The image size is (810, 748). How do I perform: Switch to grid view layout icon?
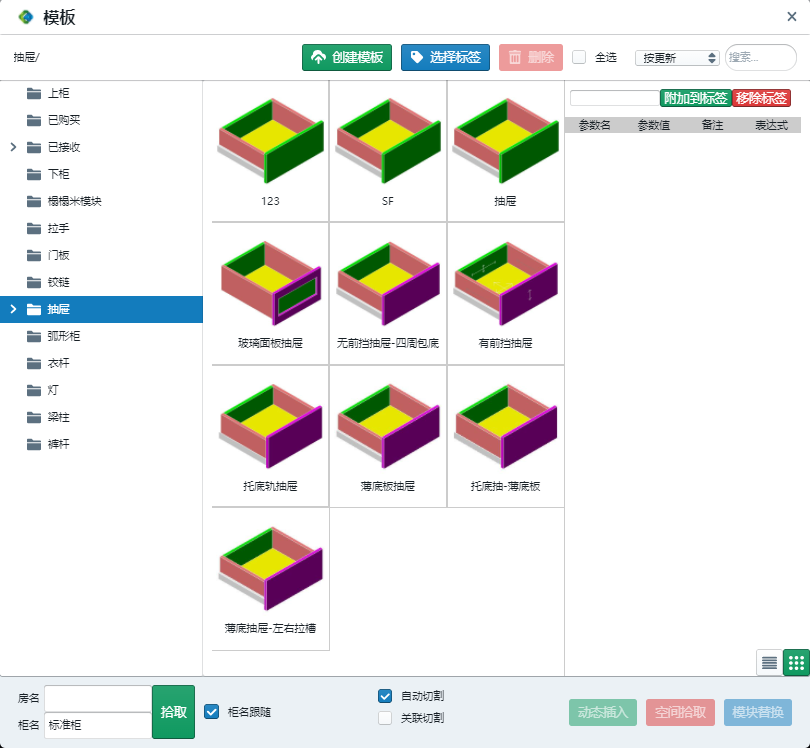pyautogui.click(x=796, y=662)
